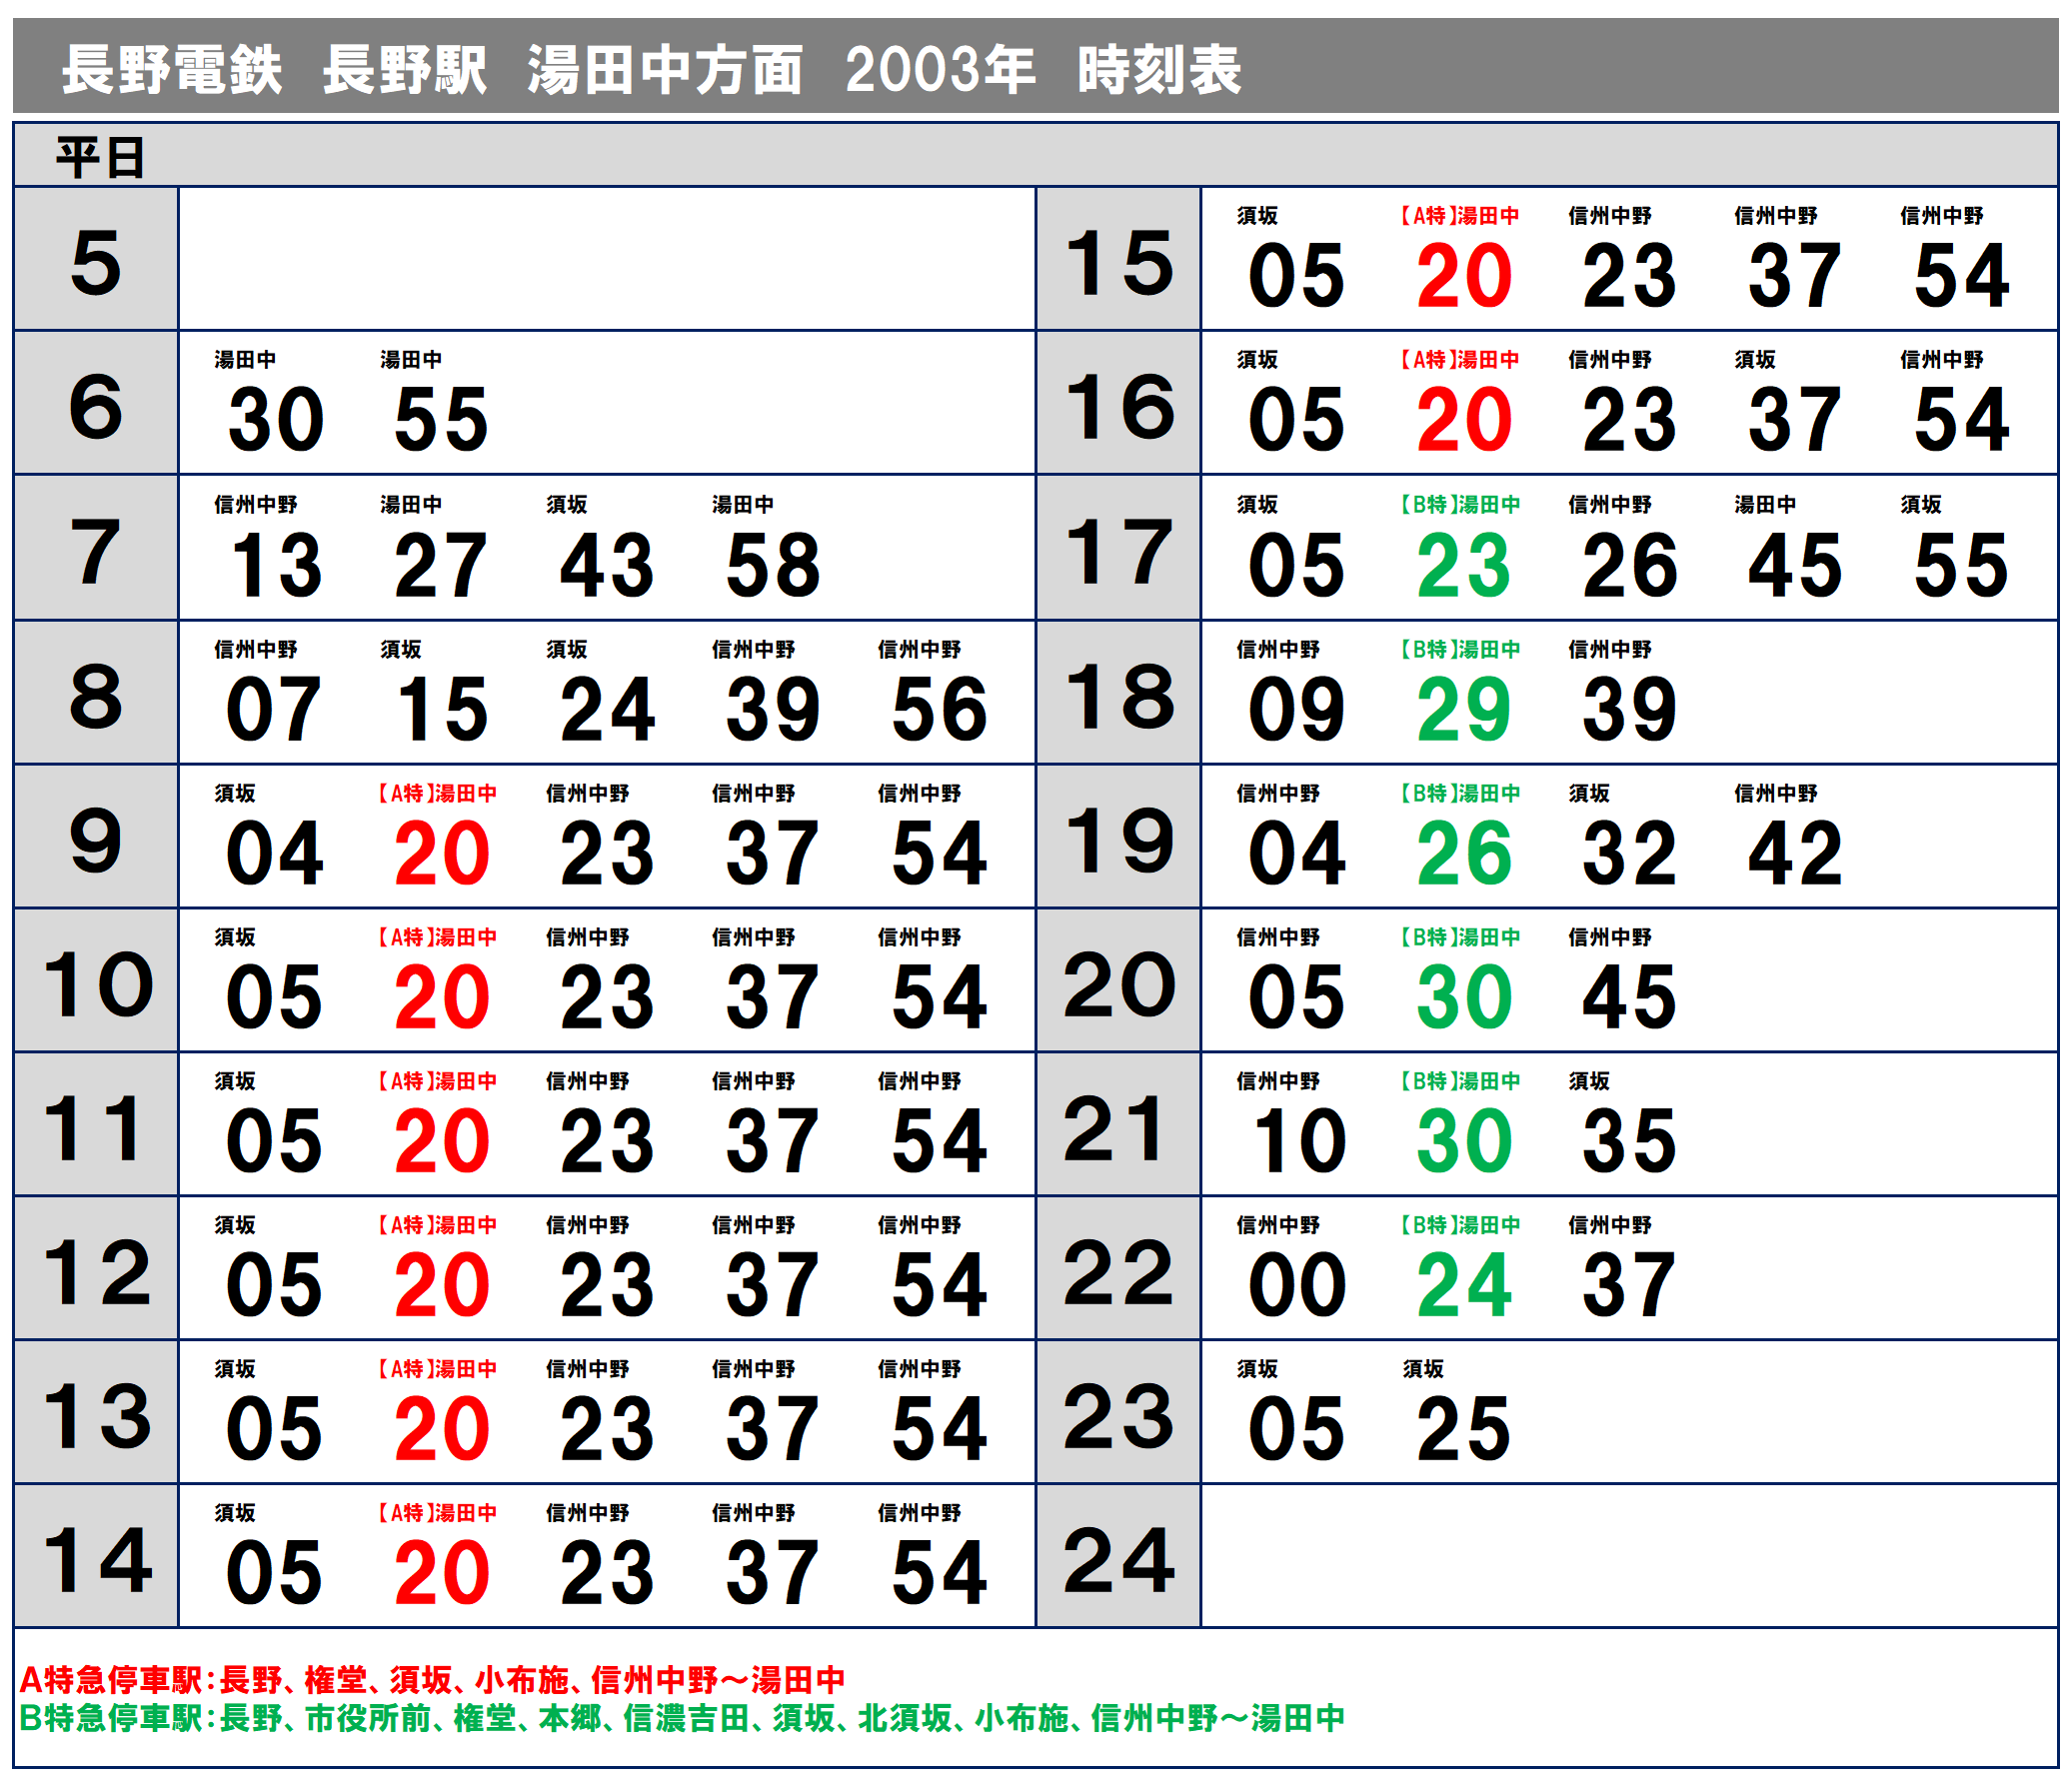Image resolution: width=2072 pixels, height=1784 pixels.
Task: Click the 54 departure in the 15 o'clock row
Action: click(1961, 276)
